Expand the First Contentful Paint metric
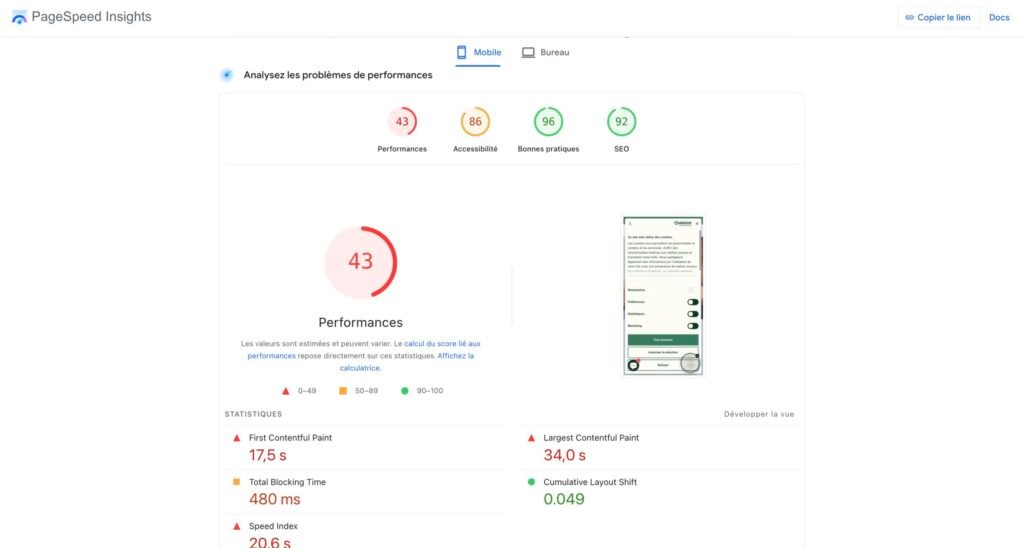 pos(290,438)
